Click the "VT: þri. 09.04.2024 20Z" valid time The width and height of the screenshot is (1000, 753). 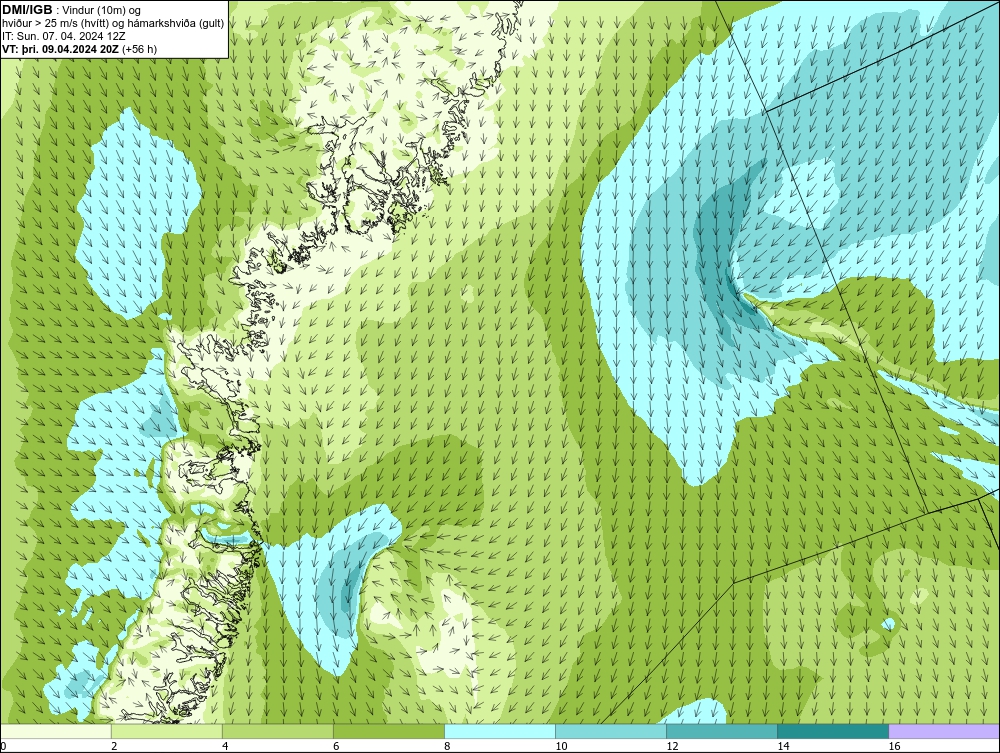point(61,48)
